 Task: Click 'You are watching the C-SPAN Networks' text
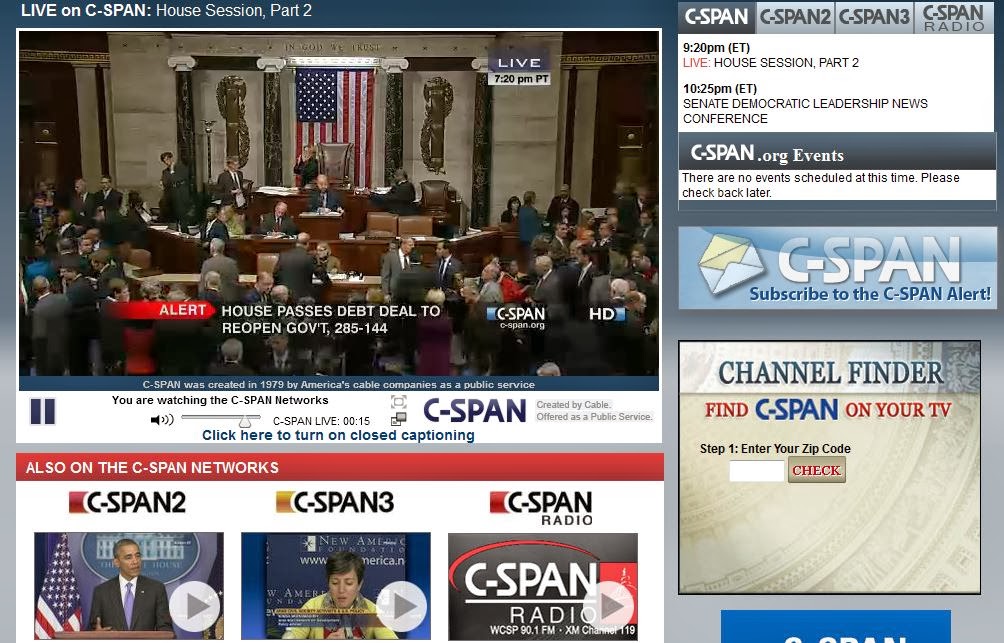[x=220, y=400]
